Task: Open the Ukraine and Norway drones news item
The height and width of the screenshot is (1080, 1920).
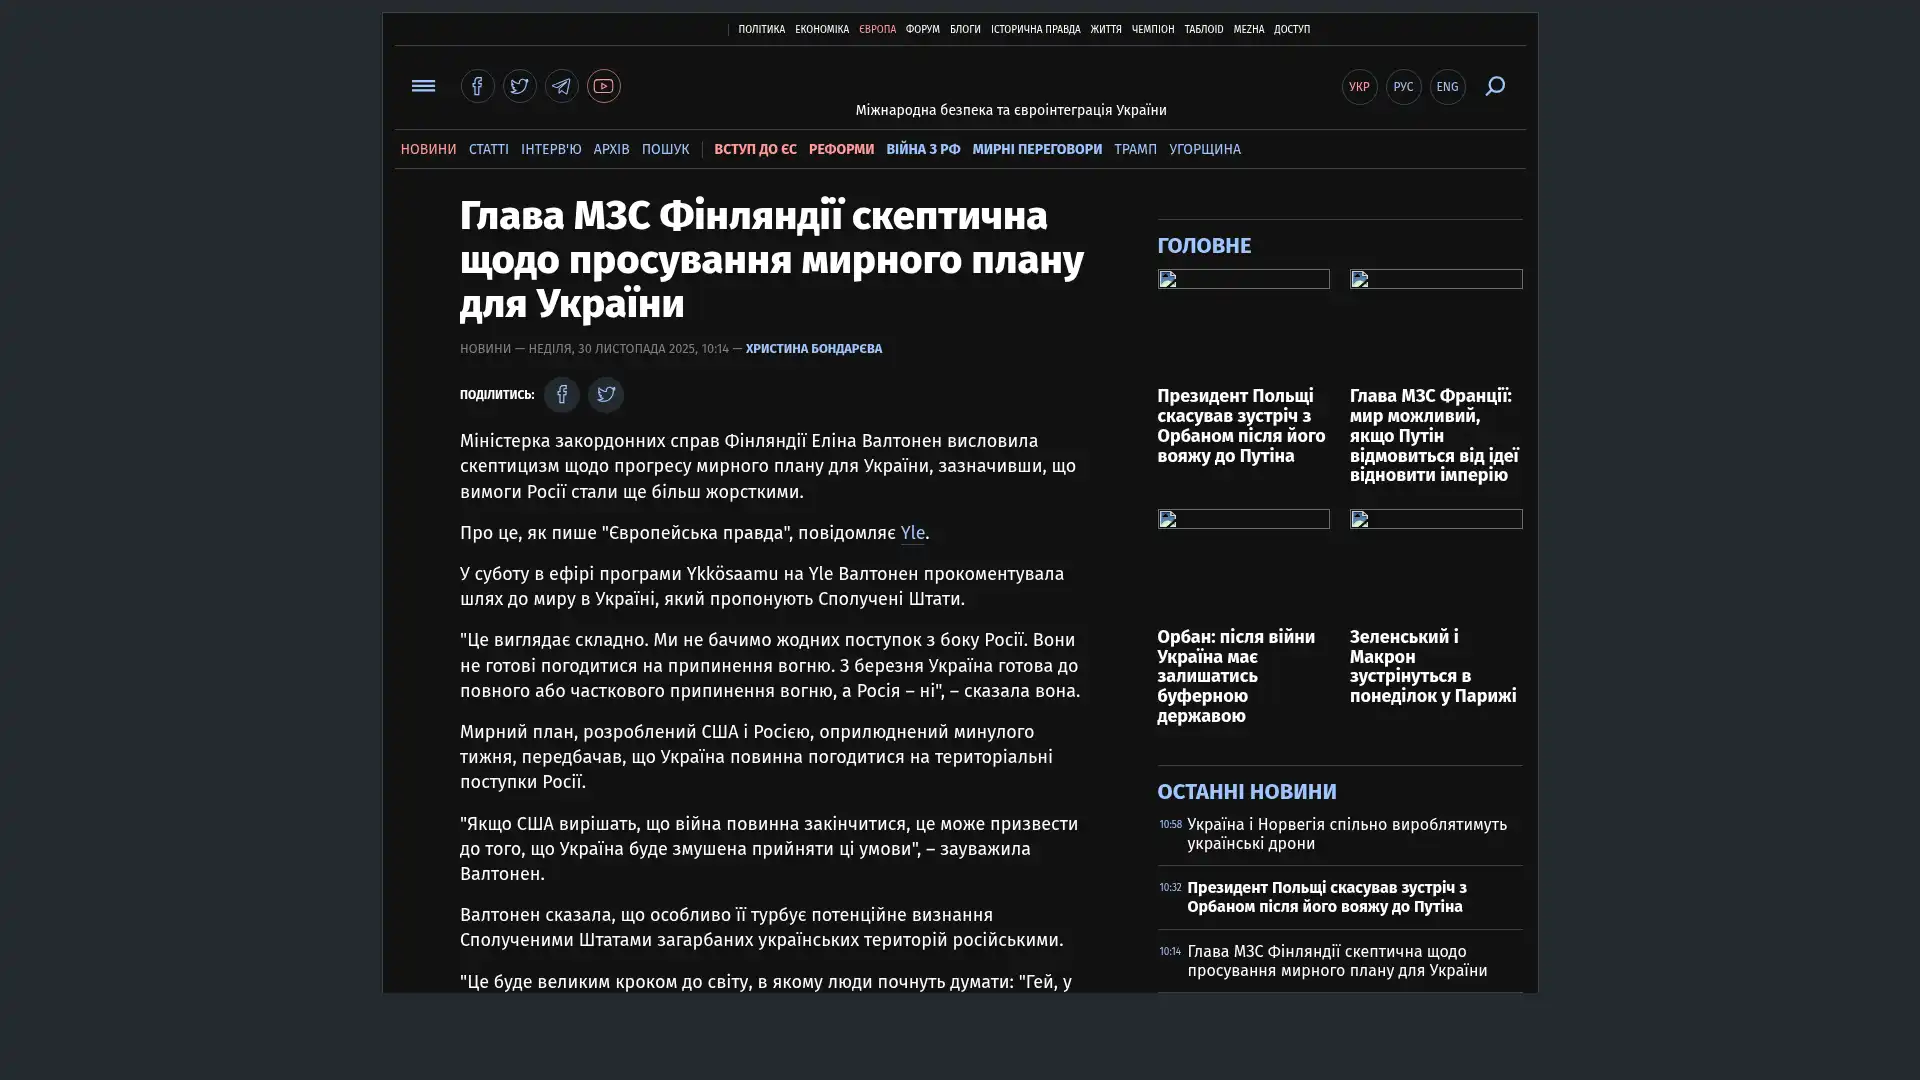Action: (x=1346, y=833)
